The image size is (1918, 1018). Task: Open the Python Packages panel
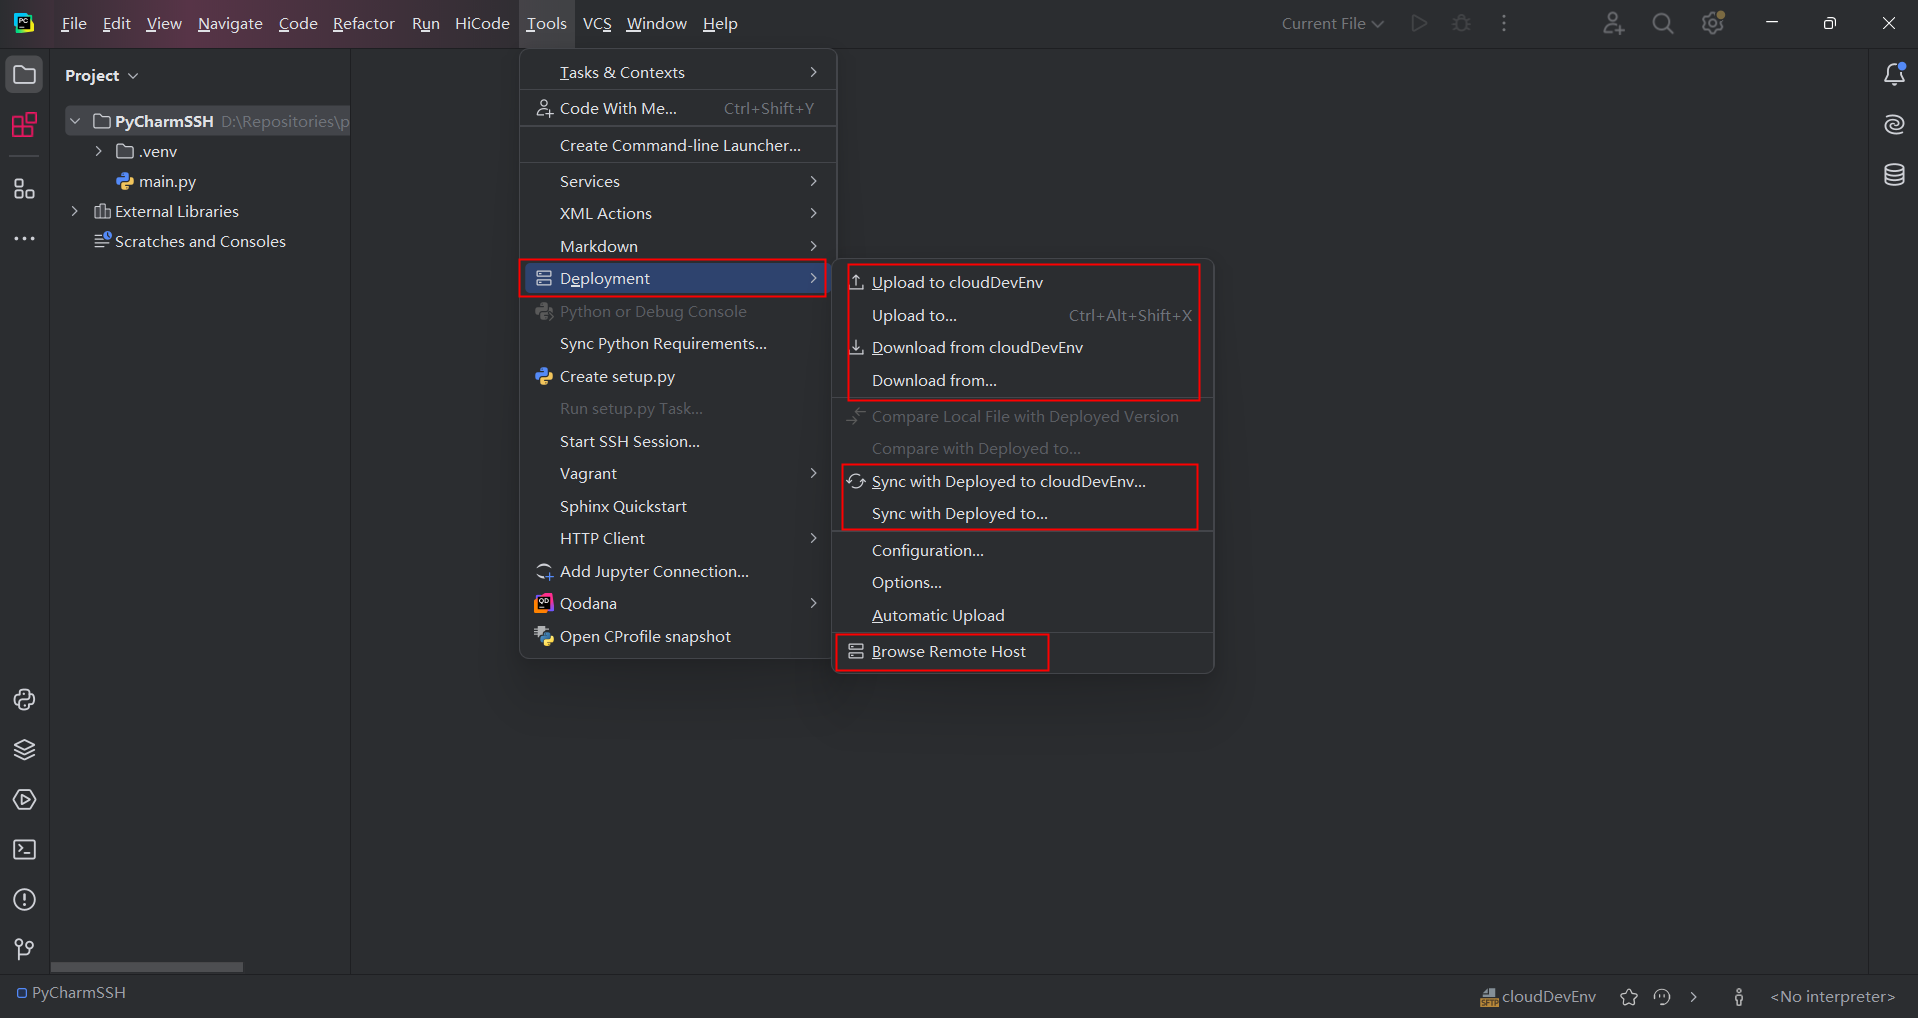click(x=25, y=750)
